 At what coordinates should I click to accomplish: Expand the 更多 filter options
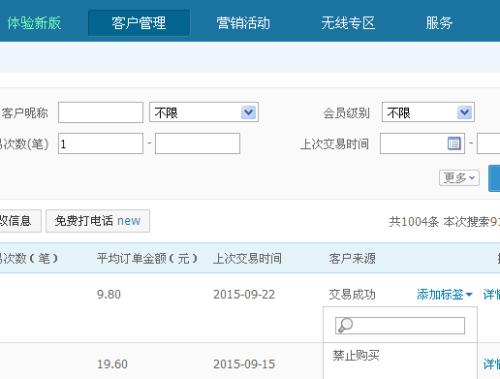459,178
